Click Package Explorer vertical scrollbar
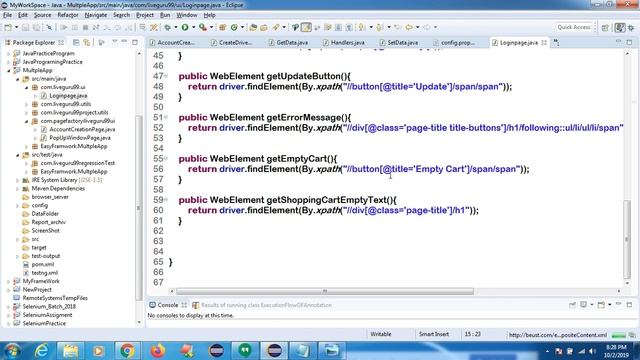The image size is (640, 360). click(x=139, y=207)
